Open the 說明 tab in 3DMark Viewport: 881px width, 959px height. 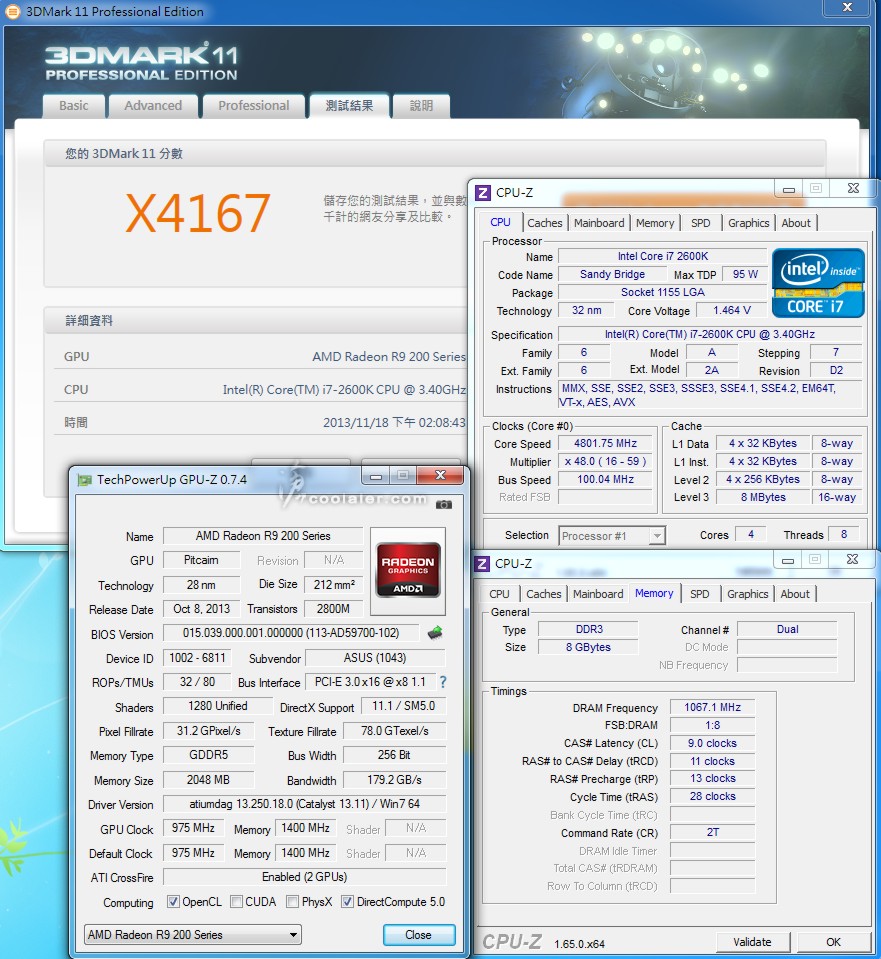[422, 106]
